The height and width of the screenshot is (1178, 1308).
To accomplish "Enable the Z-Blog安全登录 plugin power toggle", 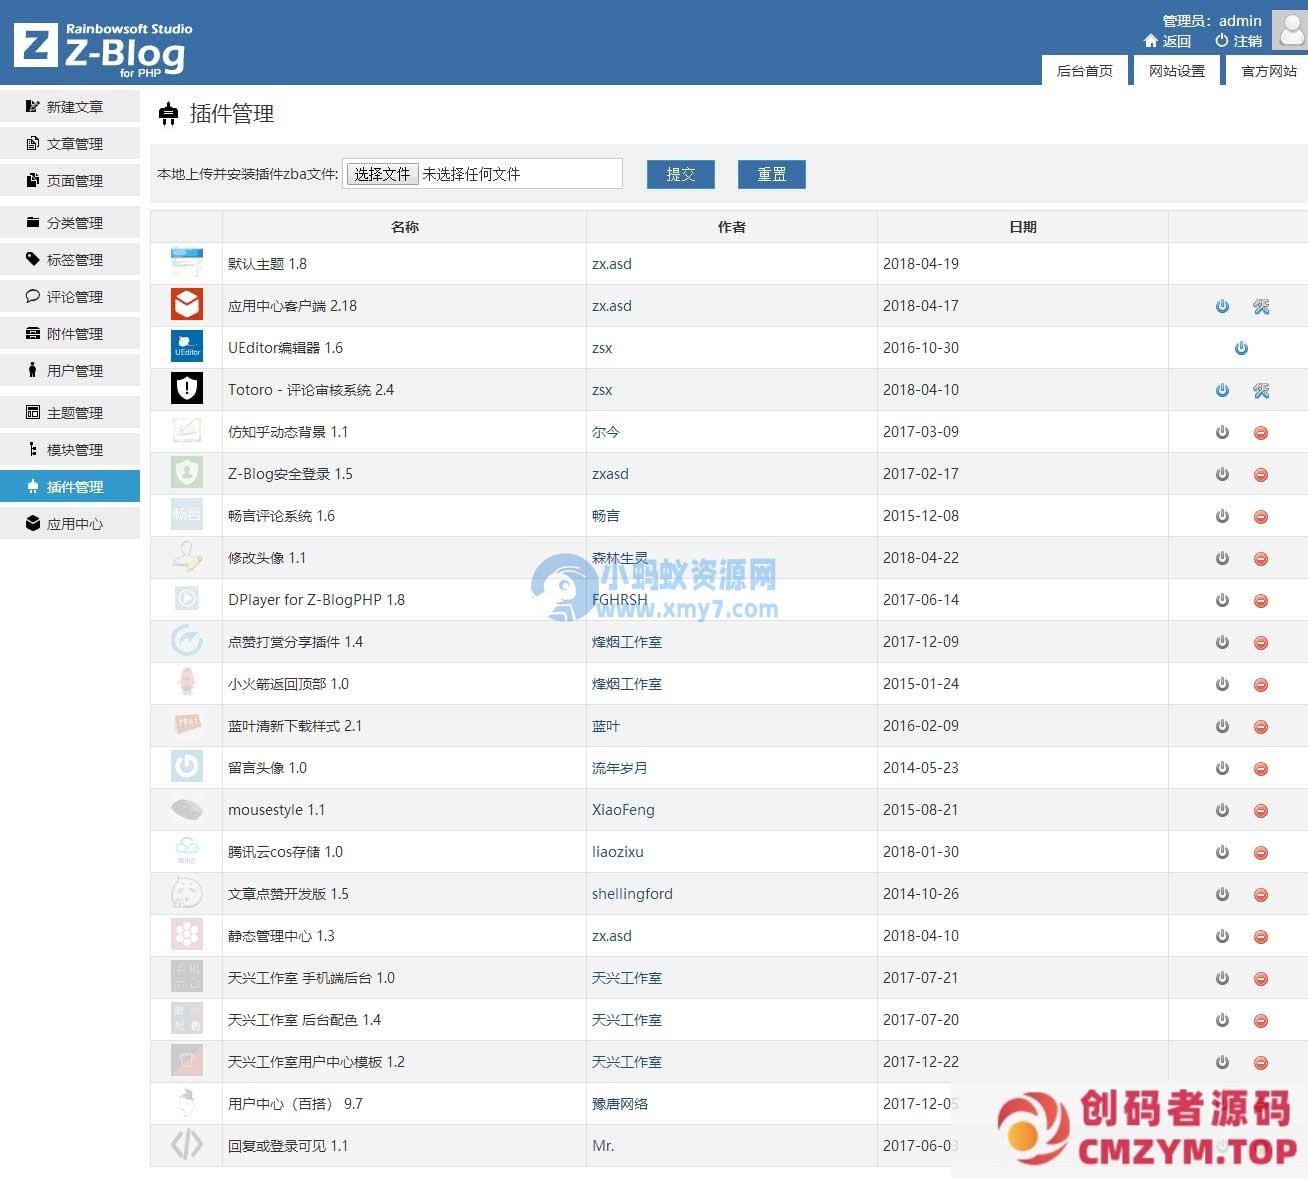I will pyautogui.click(x=1222, y=475).
